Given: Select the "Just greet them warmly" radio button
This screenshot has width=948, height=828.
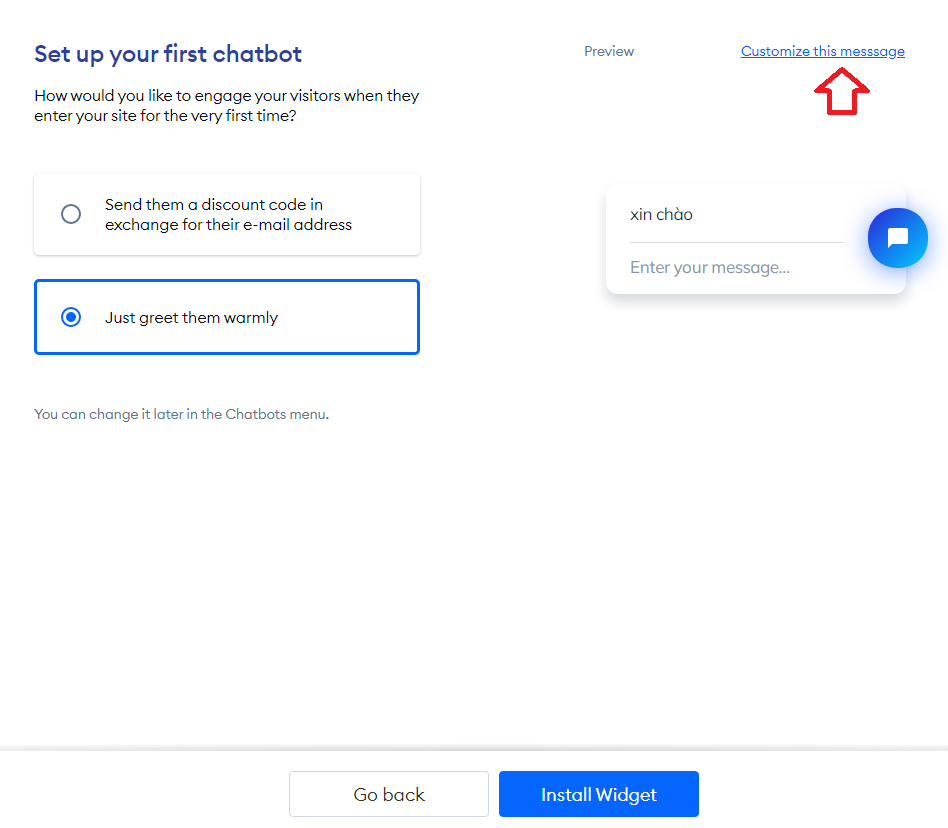Looking at the screenshot, I should coord(71,317).
